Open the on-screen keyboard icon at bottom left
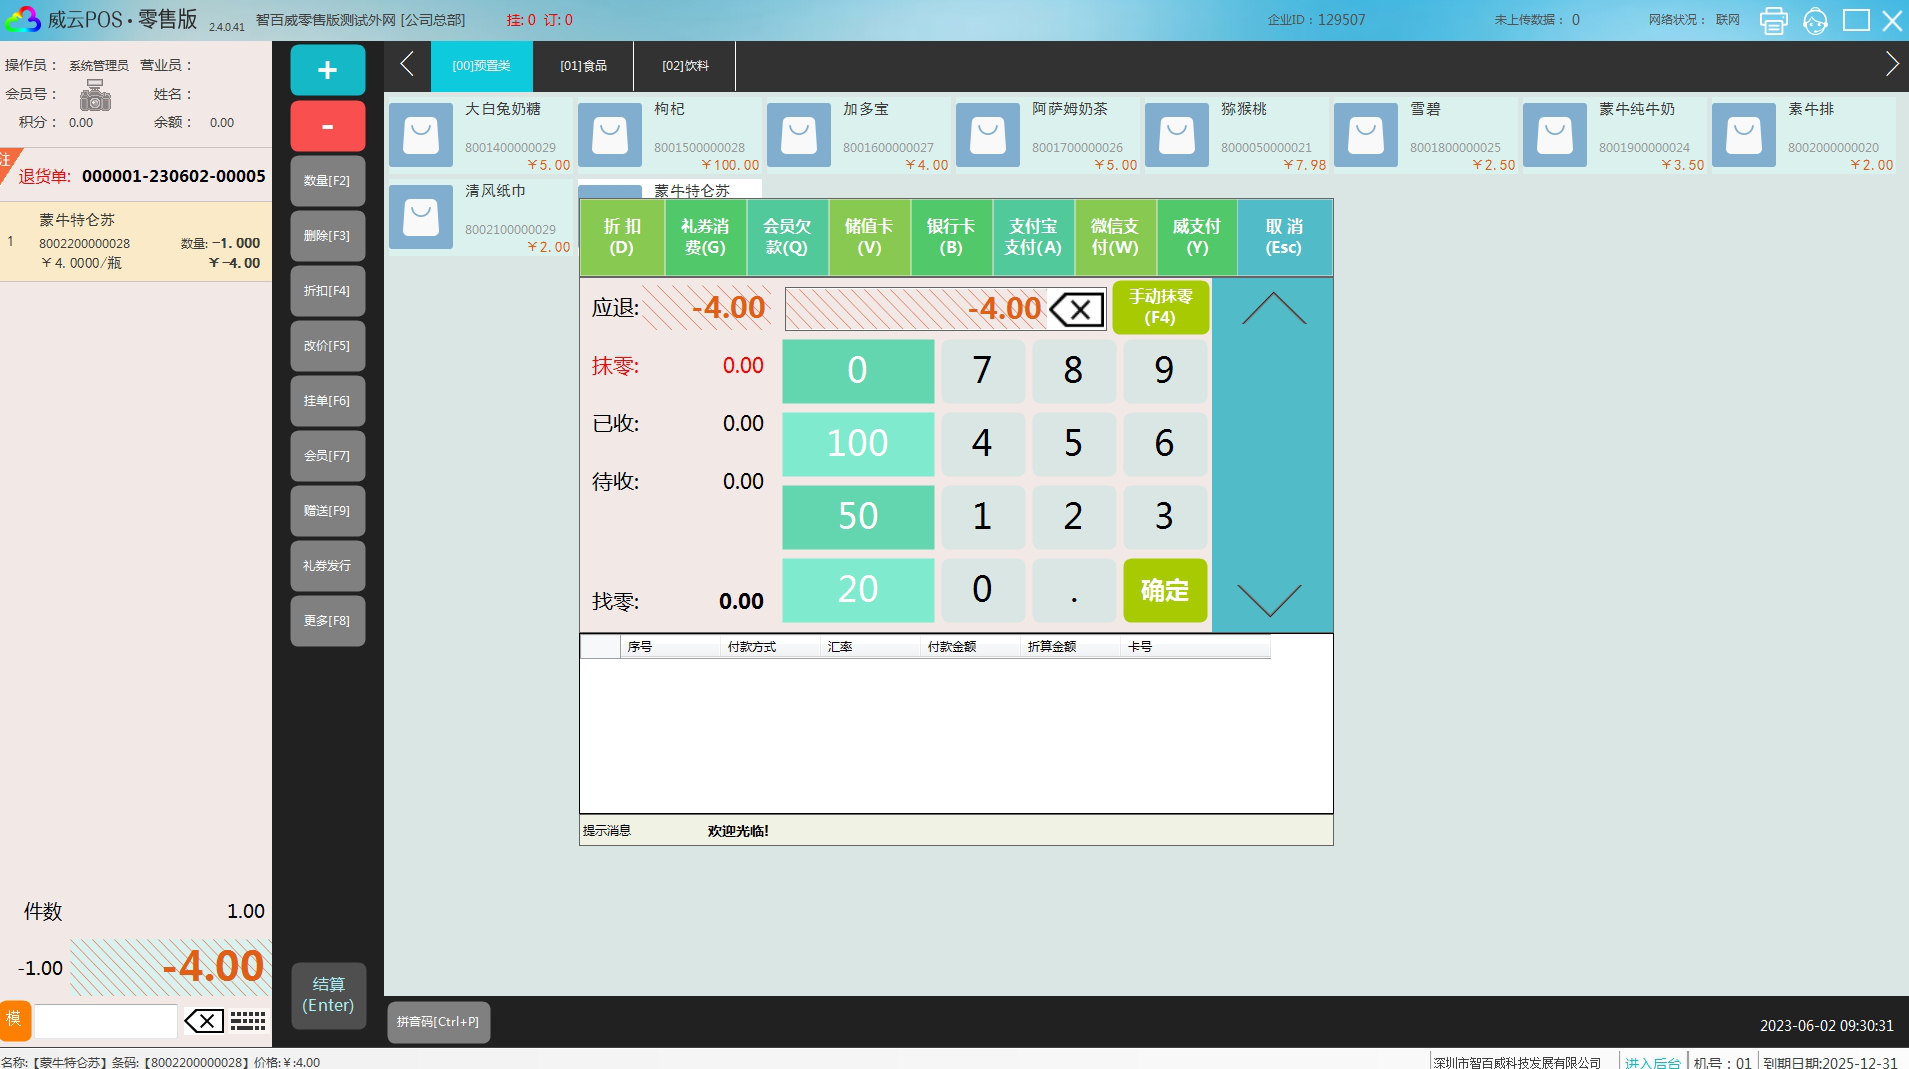Image resolution: width=1909 pixels, height=1069 pixels. [x=248, y=1021]
